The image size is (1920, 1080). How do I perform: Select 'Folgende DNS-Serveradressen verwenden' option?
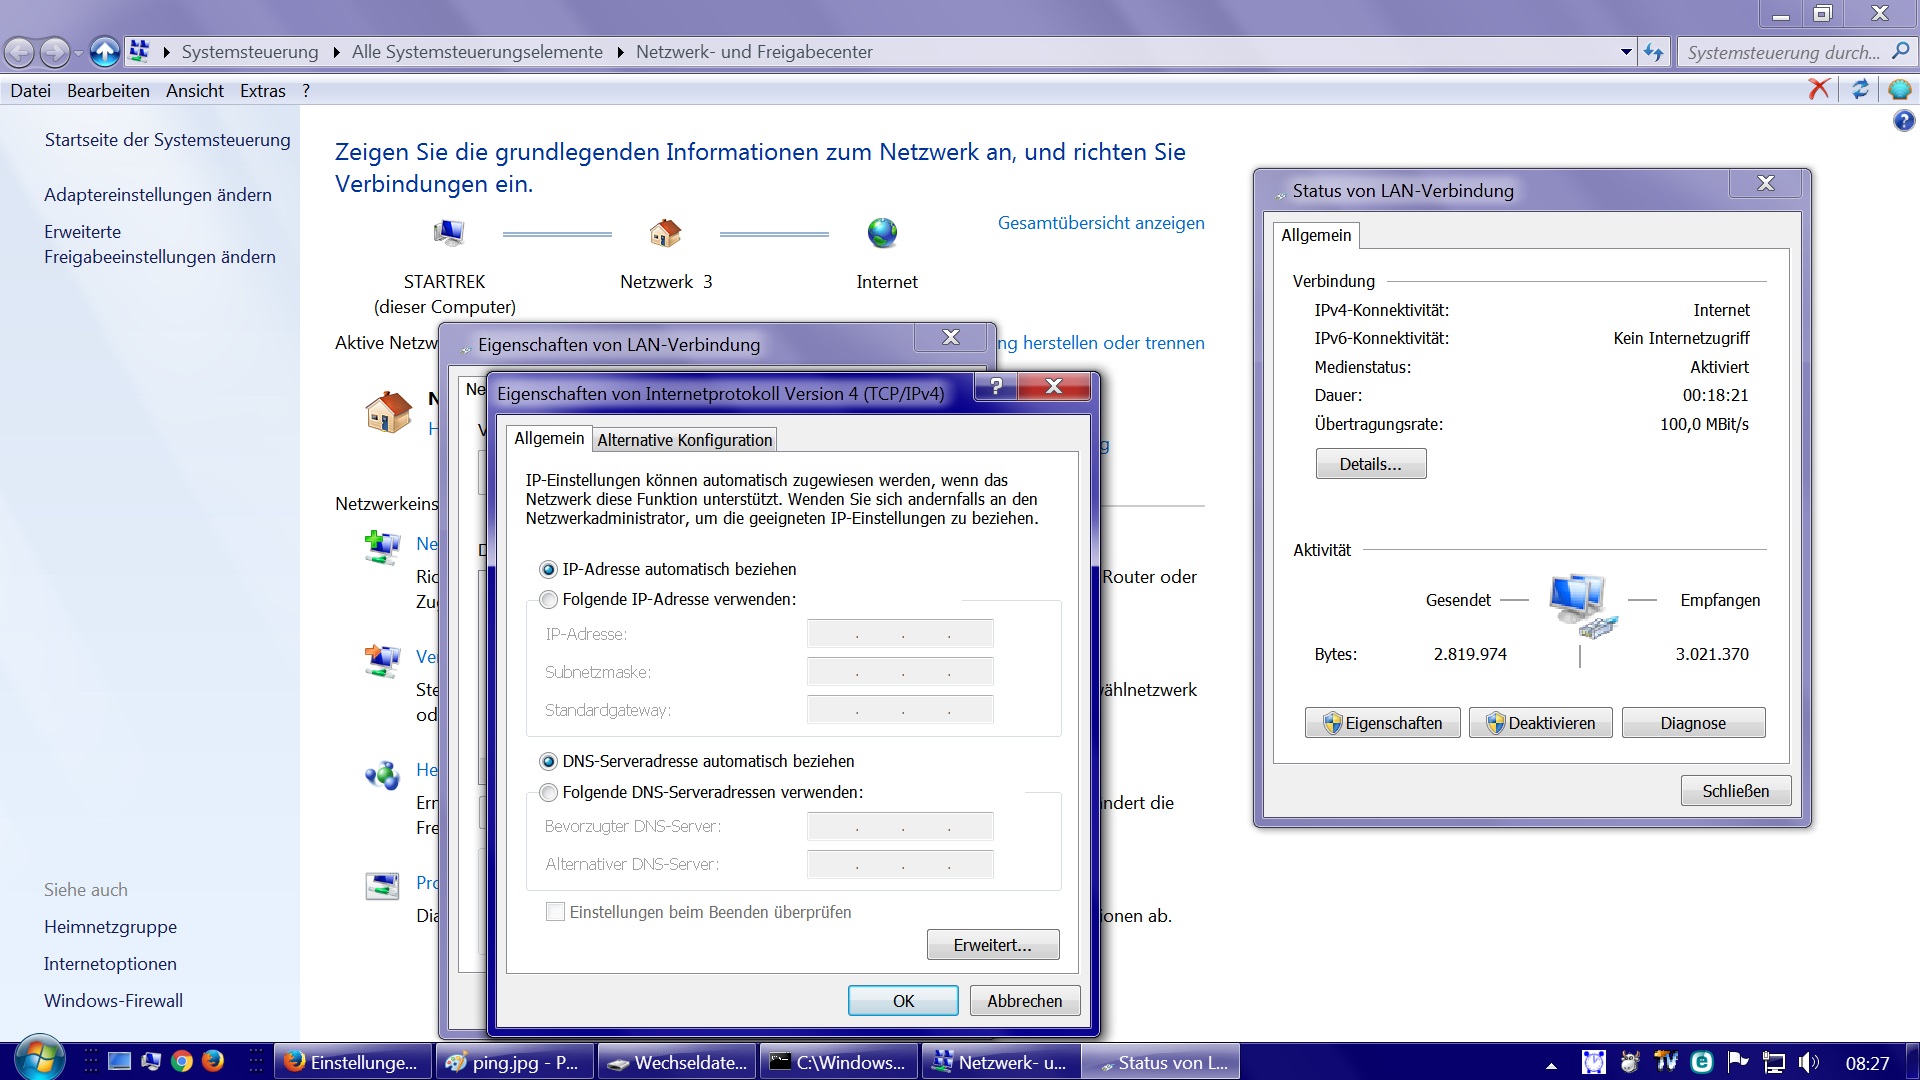click(x=548, y=793)
